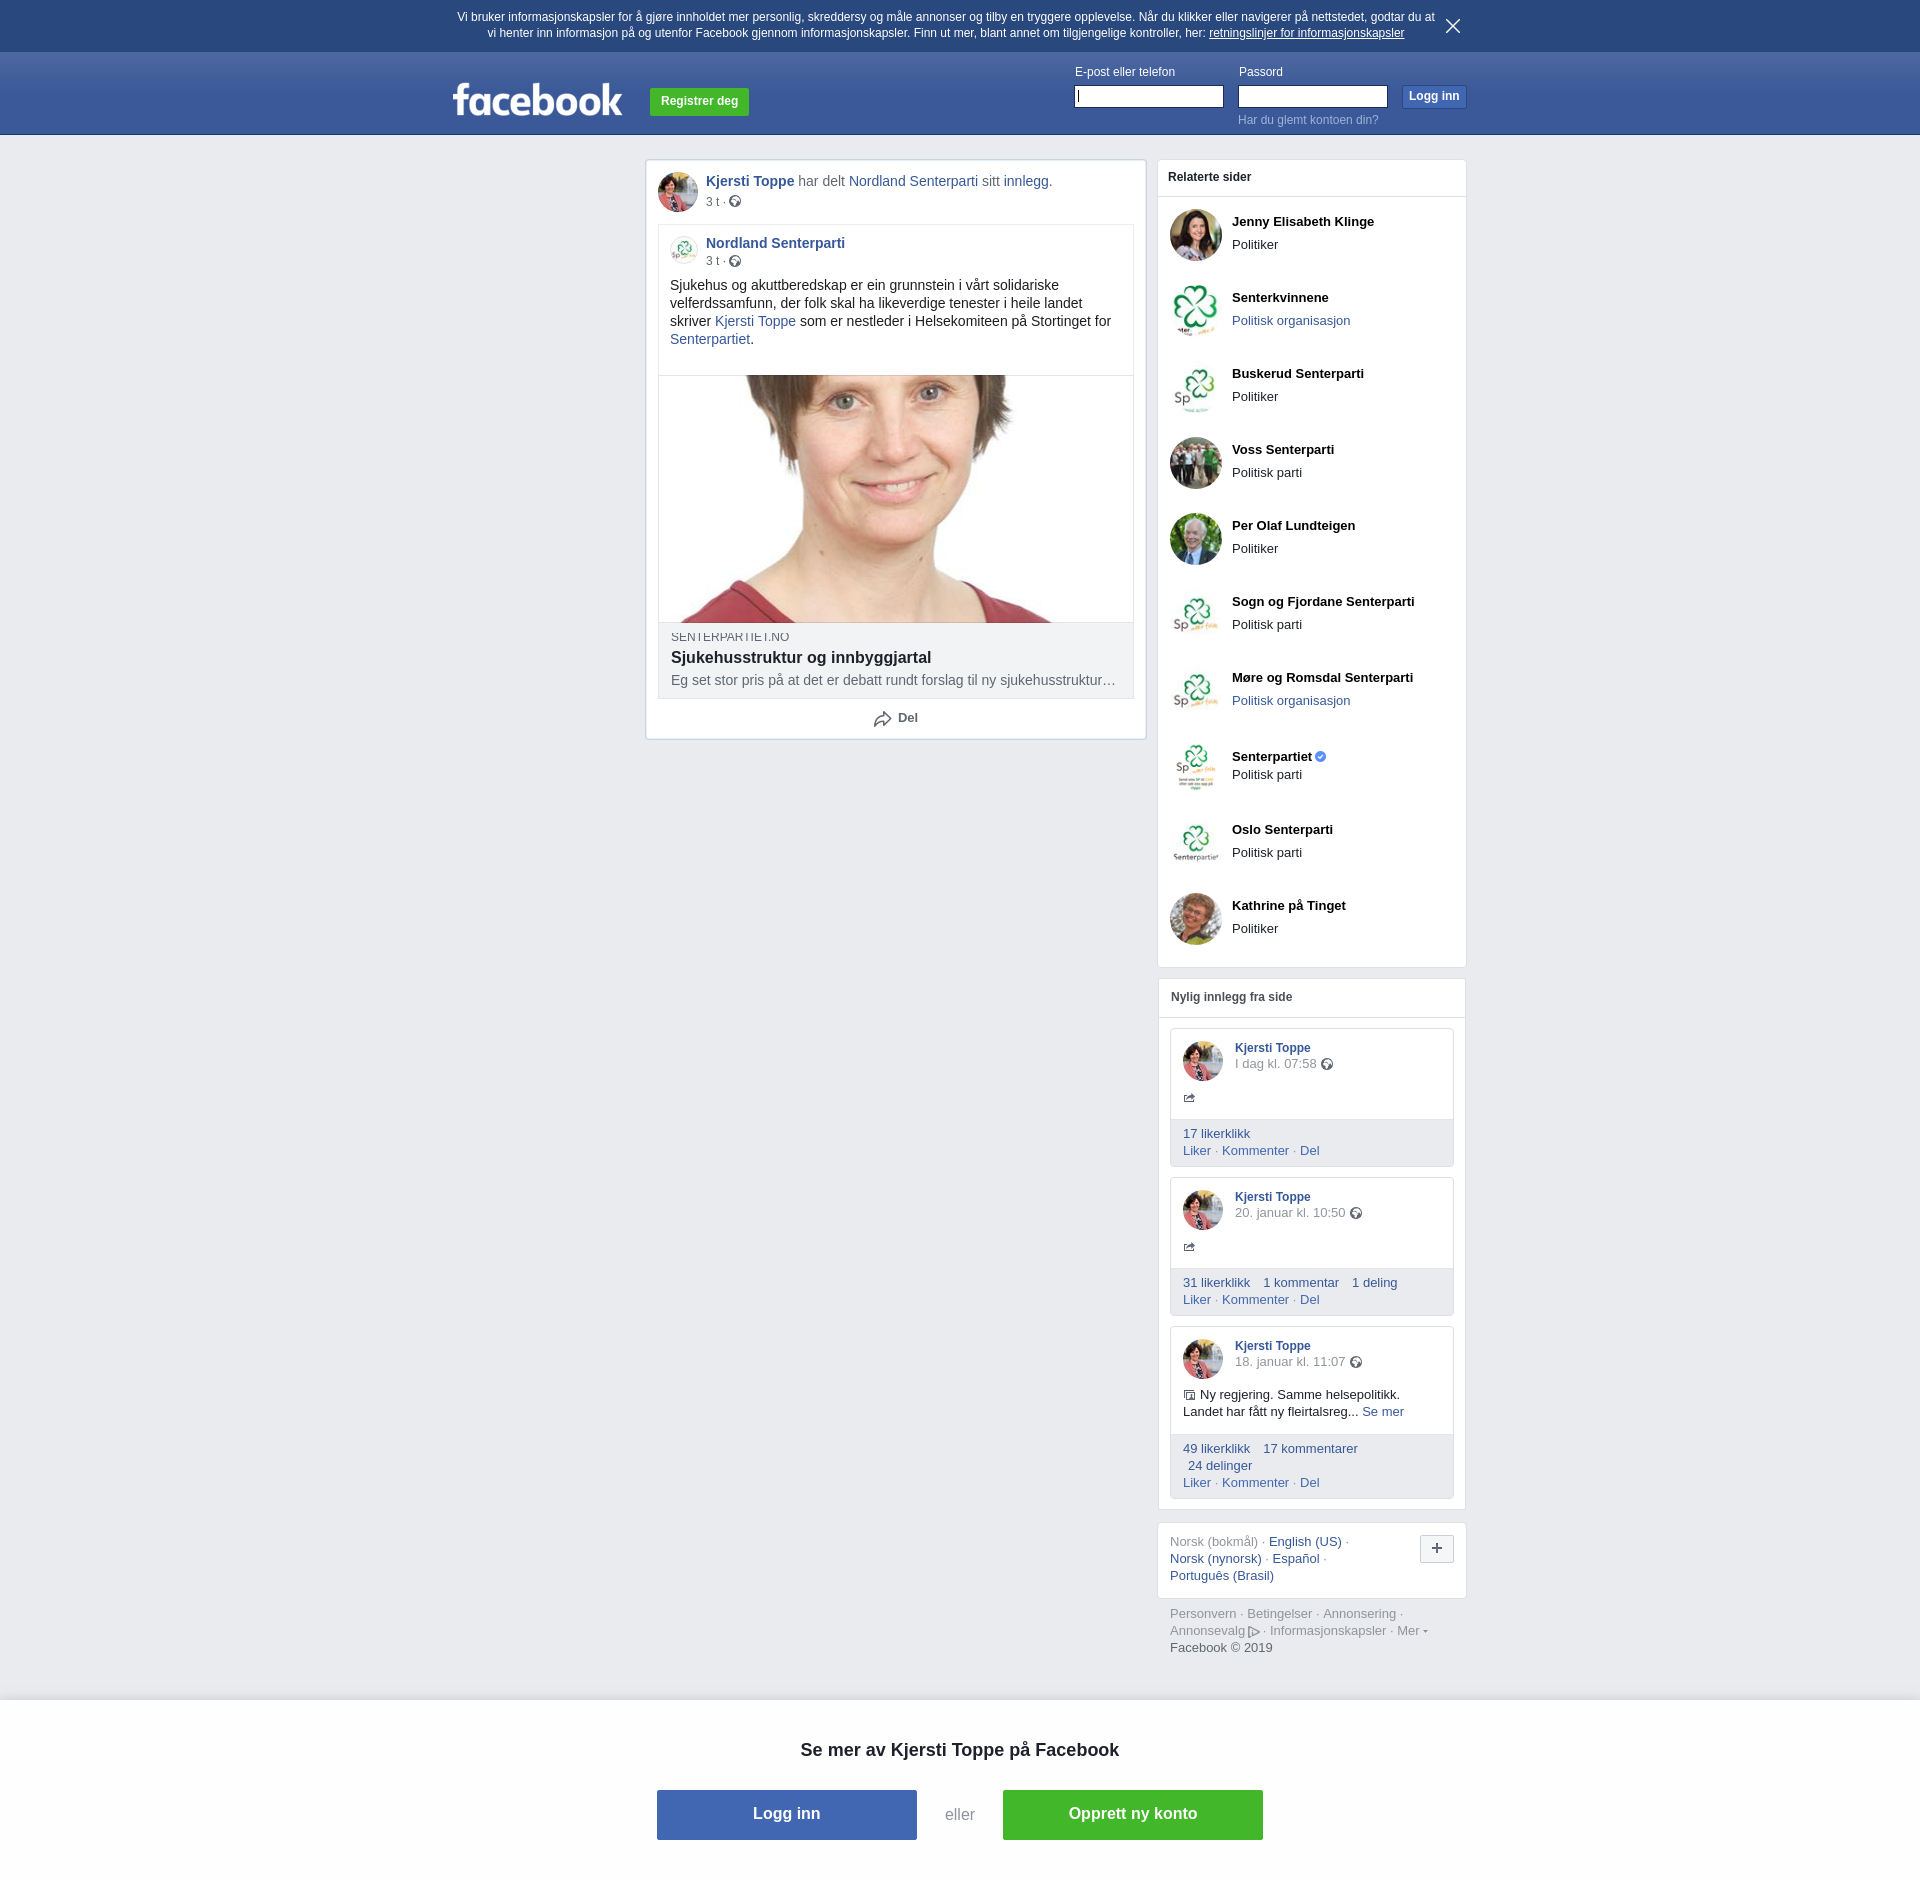Open 'Oslo Senterparti' page name

pos(1282,830)
